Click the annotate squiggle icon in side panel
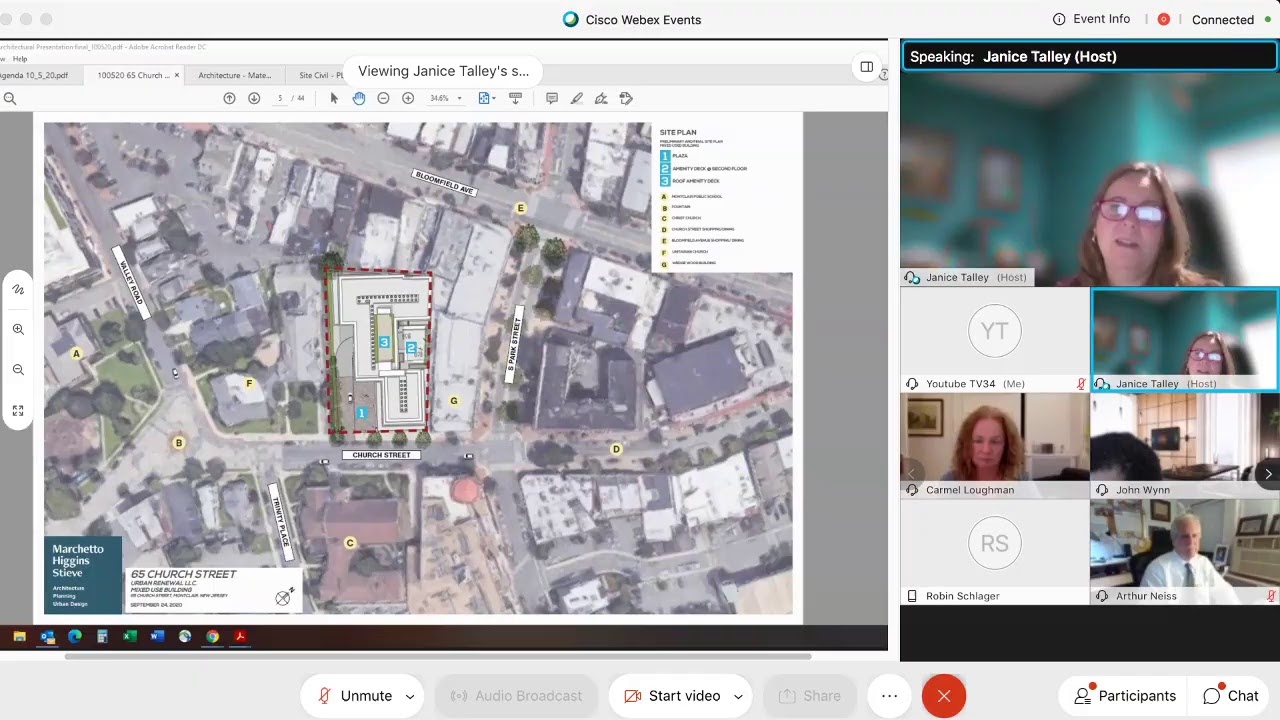This screenshot has height=720, width=1280. 18,289
